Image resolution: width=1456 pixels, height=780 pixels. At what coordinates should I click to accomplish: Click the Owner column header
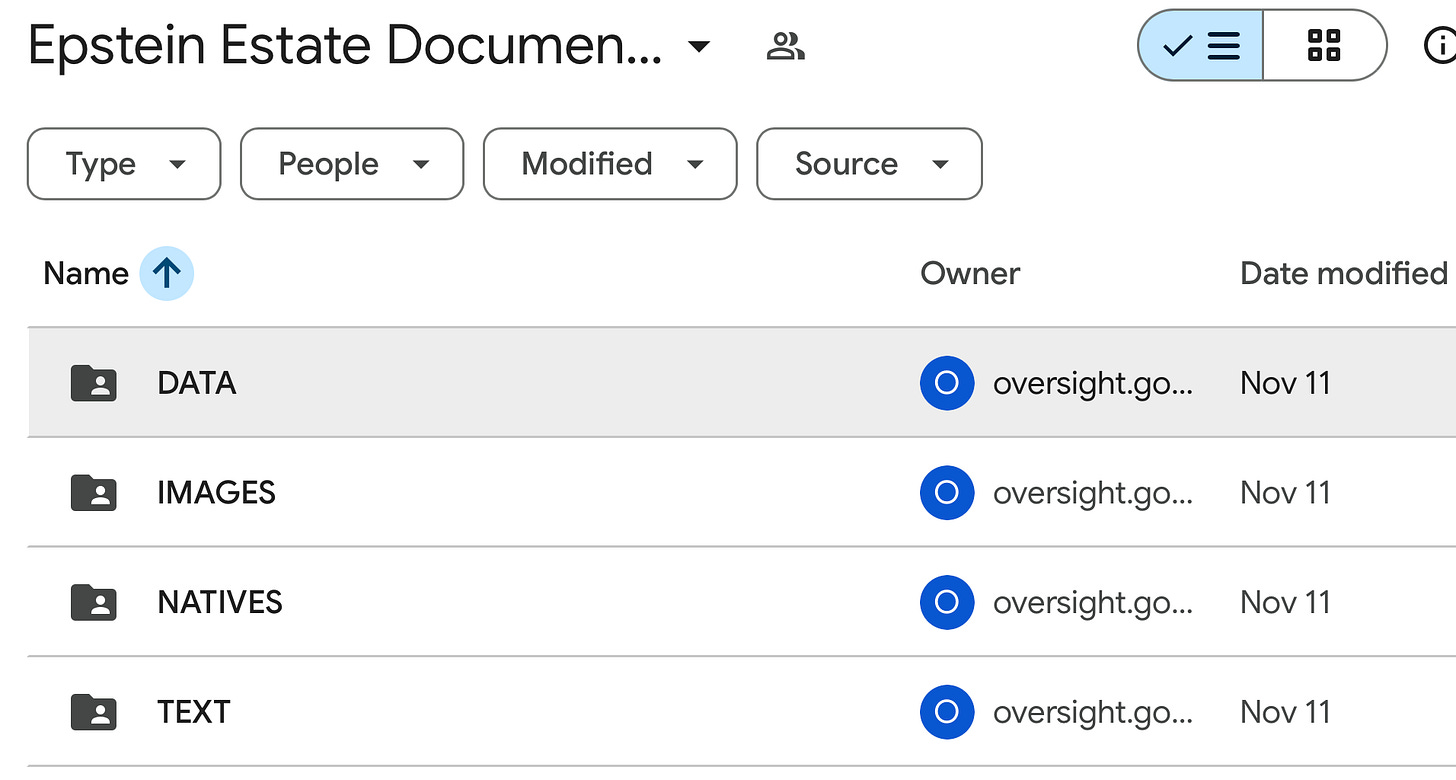tap(970, 274)
